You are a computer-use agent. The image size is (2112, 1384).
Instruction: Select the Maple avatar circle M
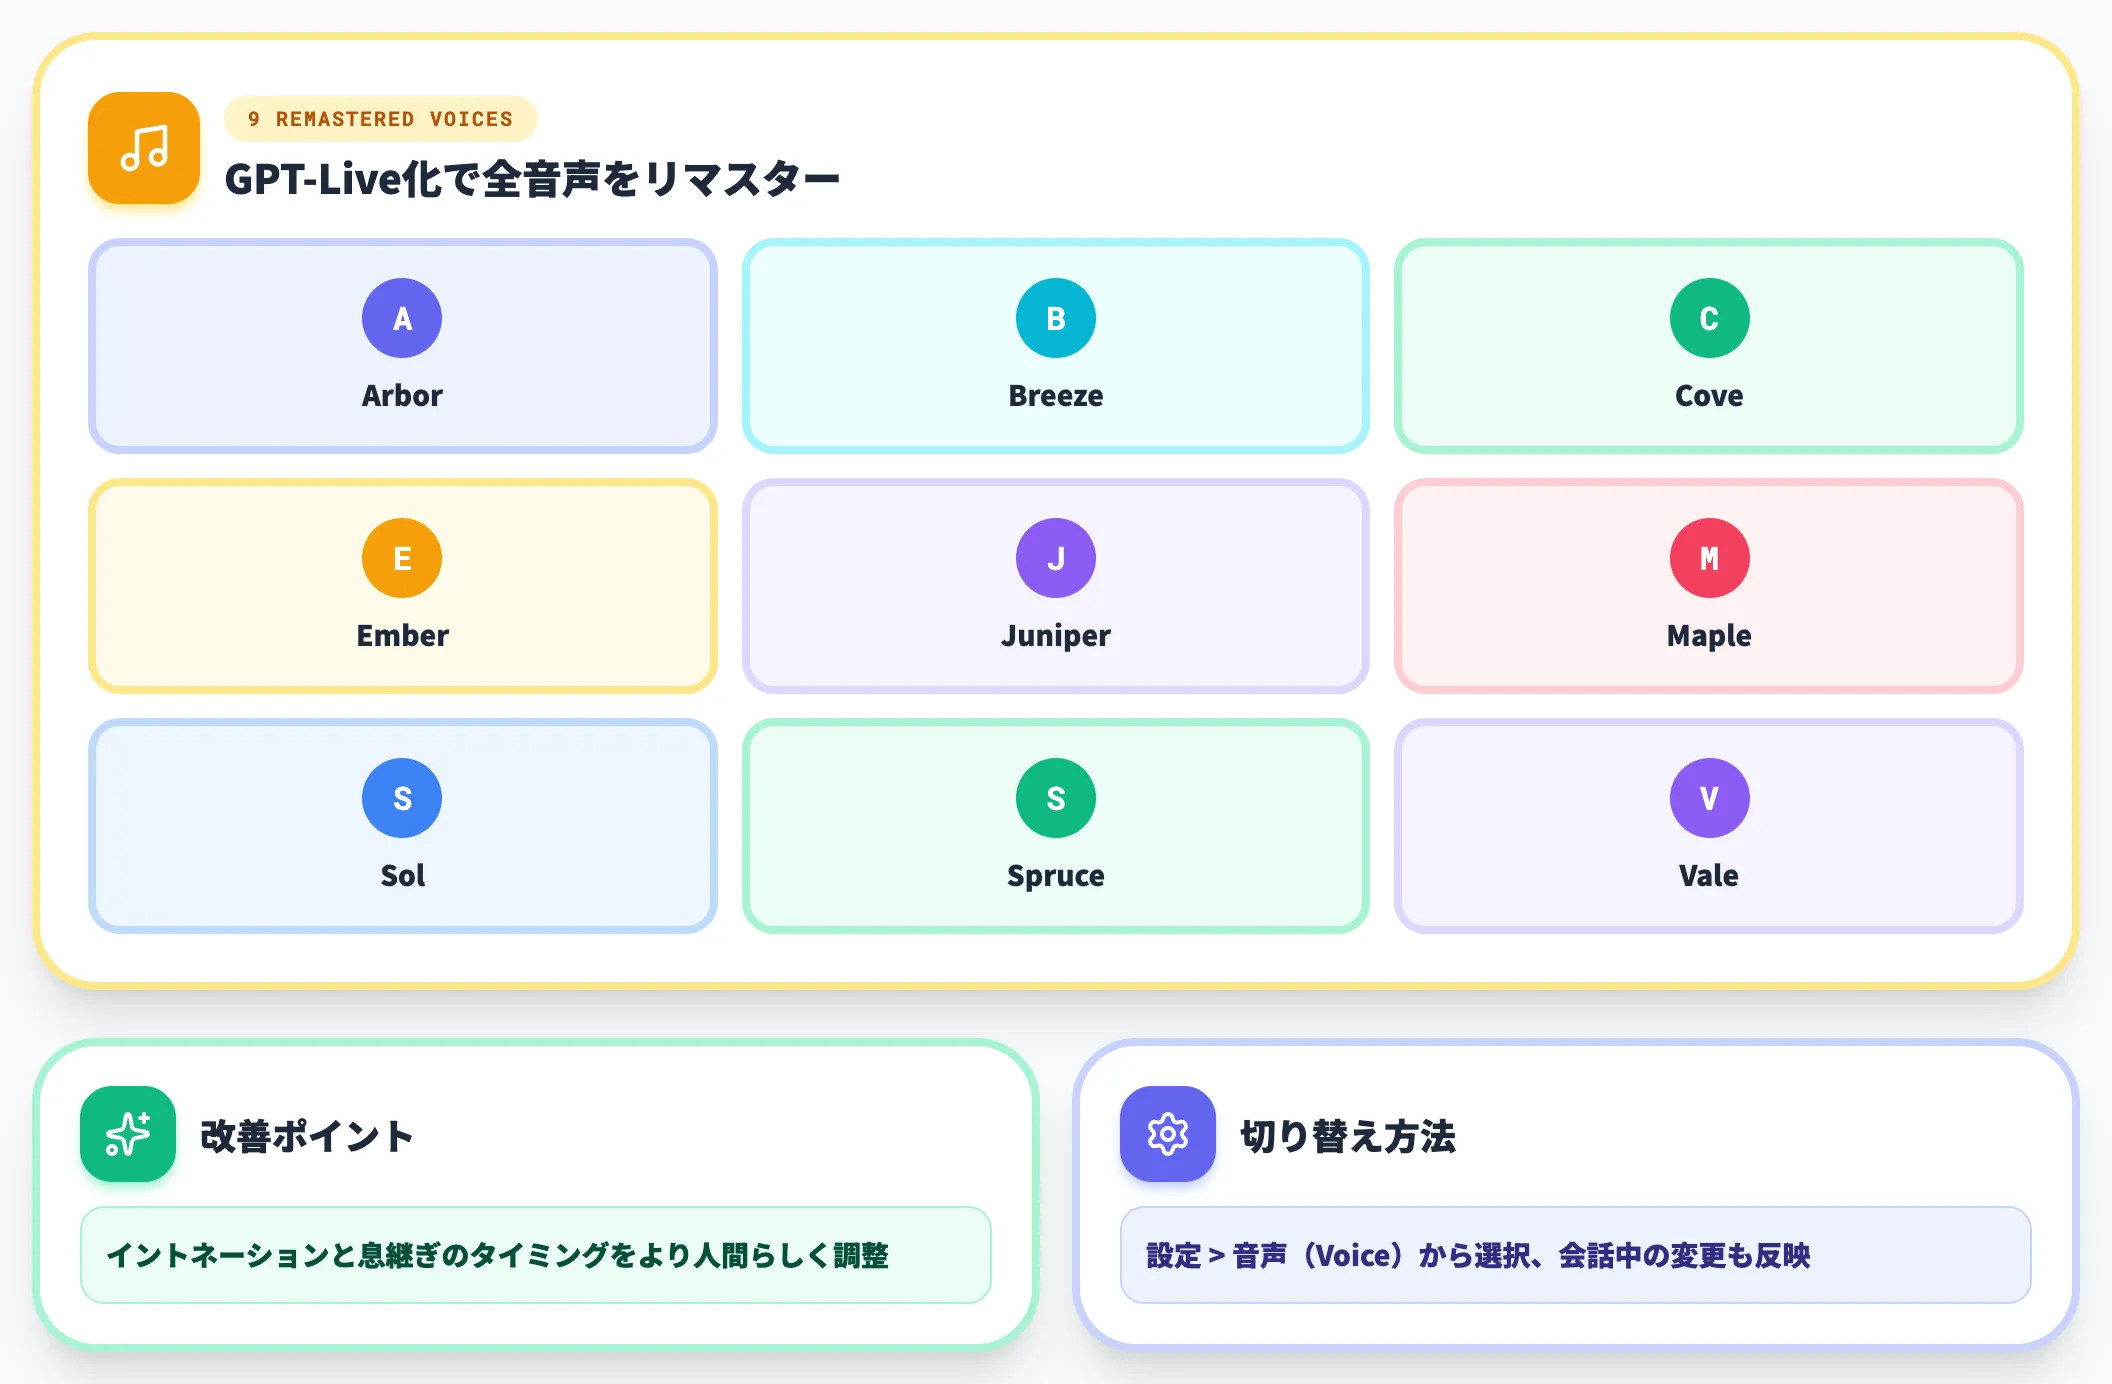(1710, 558)
